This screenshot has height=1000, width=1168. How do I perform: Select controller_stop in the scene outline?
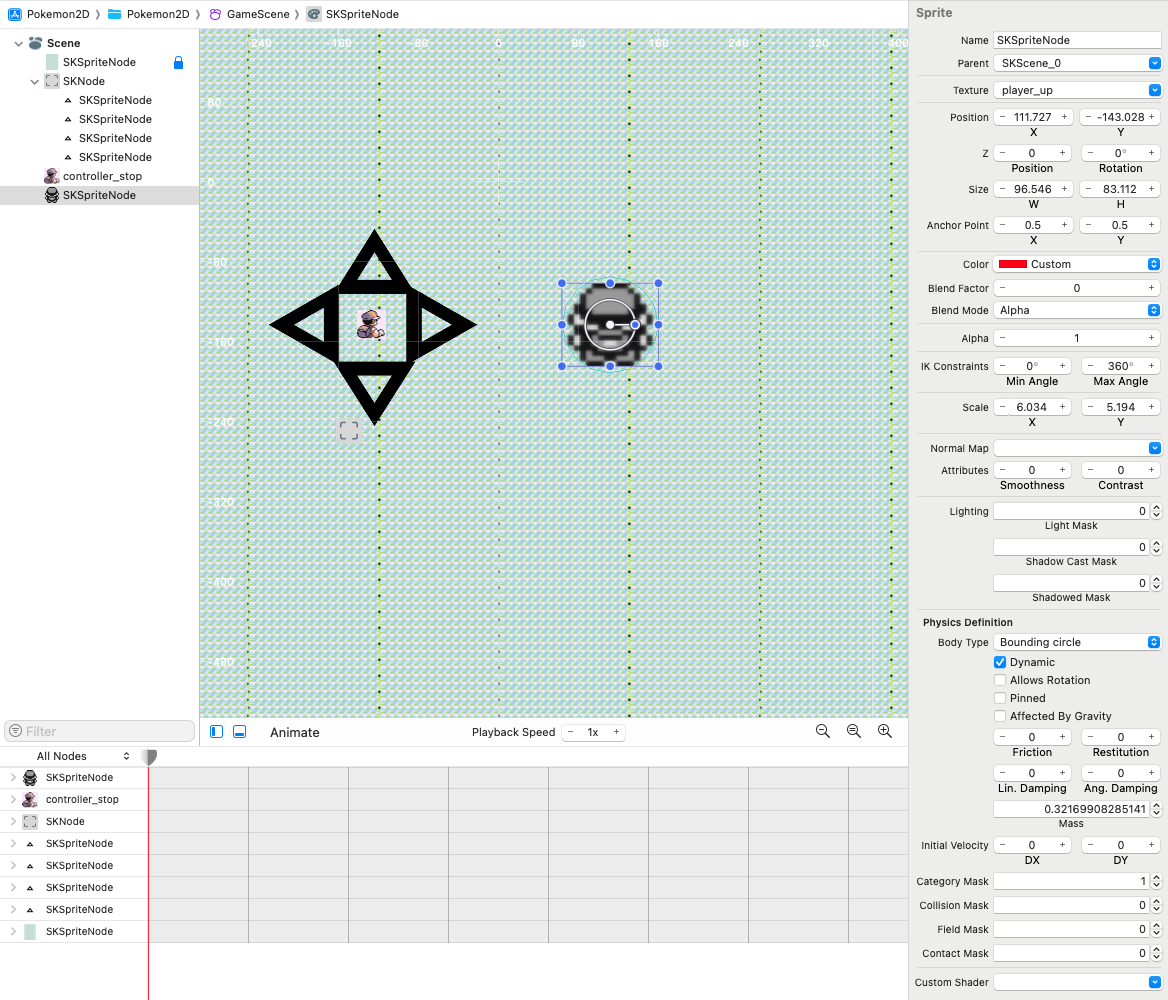(x=102, y=176)
